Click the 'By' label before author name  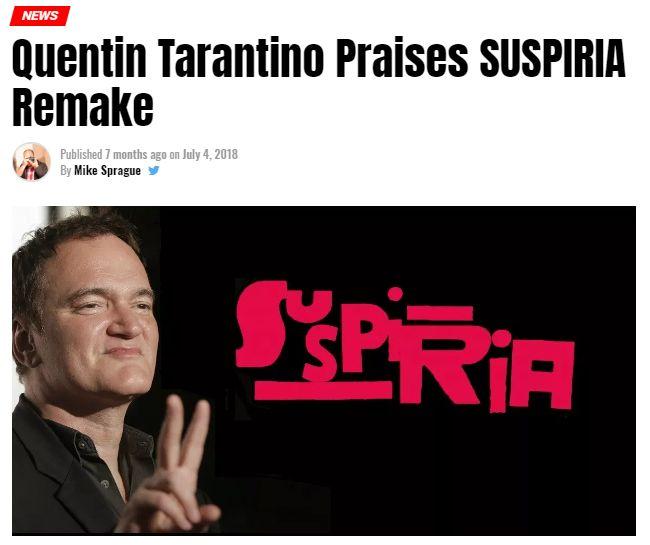click(65, 170)
